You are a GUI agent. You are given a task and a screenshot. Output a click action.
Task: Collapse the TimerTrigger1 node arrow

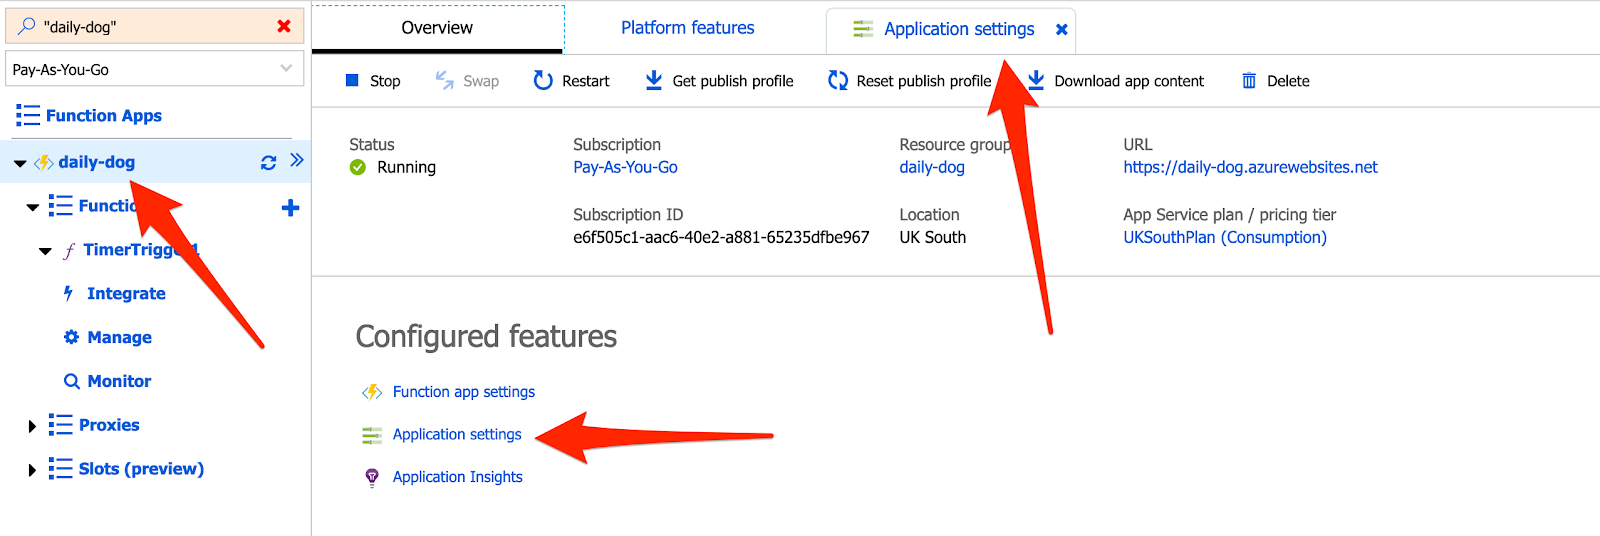[45, 251]
